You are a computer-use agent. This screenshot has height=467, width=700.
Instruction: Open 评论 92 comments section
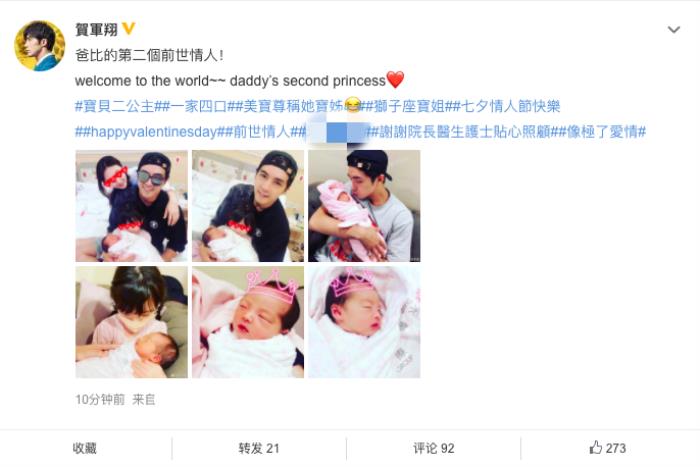click(433, 448)
